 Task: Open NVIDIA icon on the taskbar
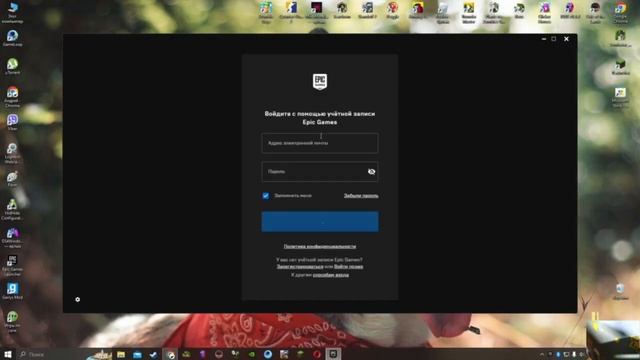pyautogui.click(x=251, y=354)
